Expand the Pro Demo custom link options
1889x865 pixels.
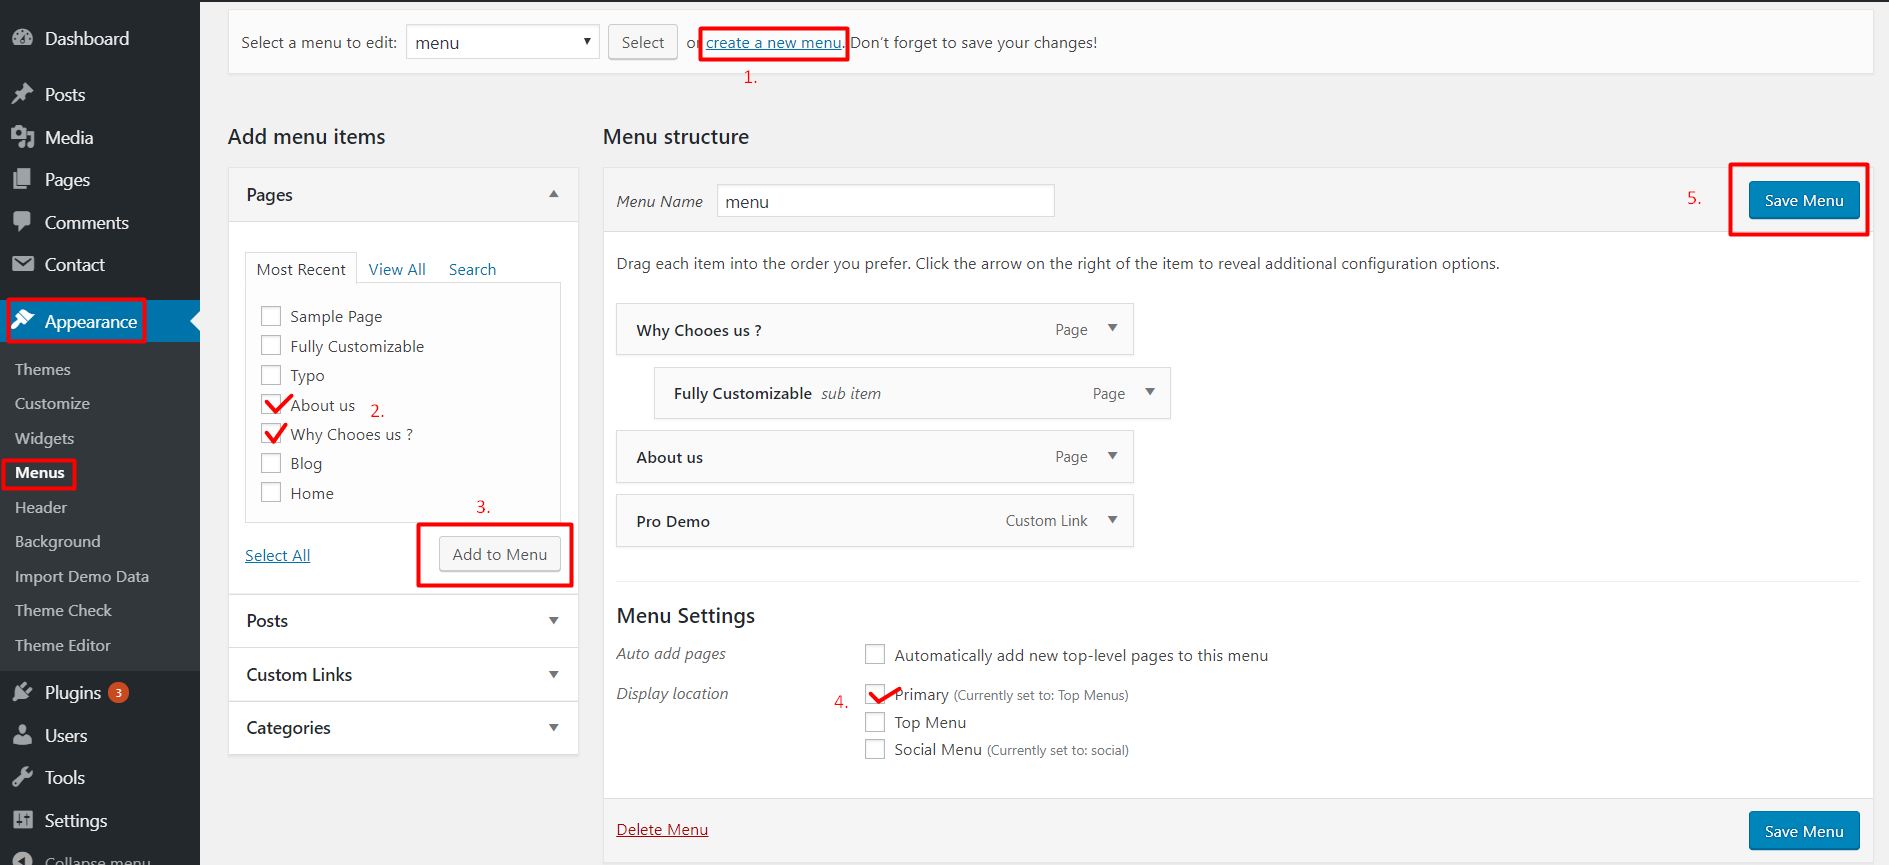pyautogui.click(x=1112, y=520)
